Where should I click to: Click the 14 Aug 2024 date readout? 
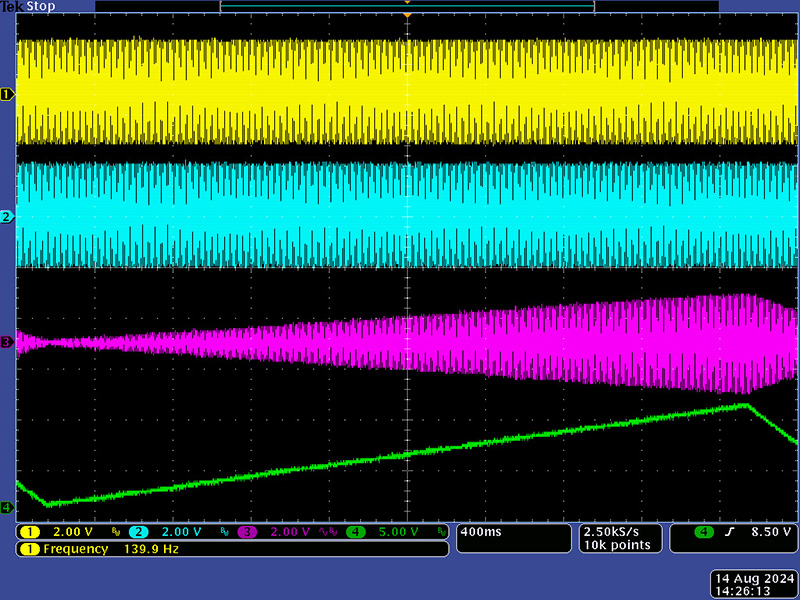pos(754,579)
